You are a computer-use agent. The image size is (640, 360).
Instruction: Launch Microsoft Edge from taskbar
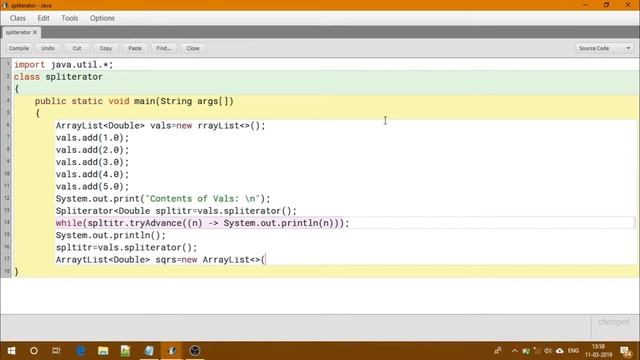pyautogui.click(x=80, y=351)
